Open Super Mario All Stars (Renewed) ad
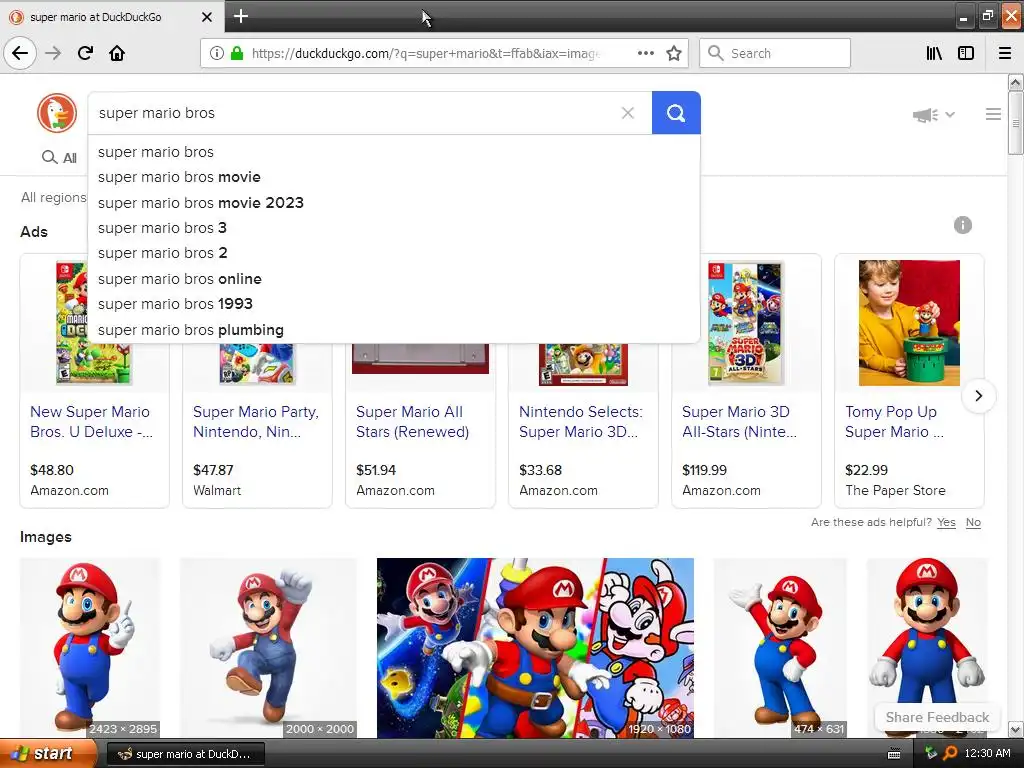The width and height of the screenshot is (1024, 768). coord(412,422)
